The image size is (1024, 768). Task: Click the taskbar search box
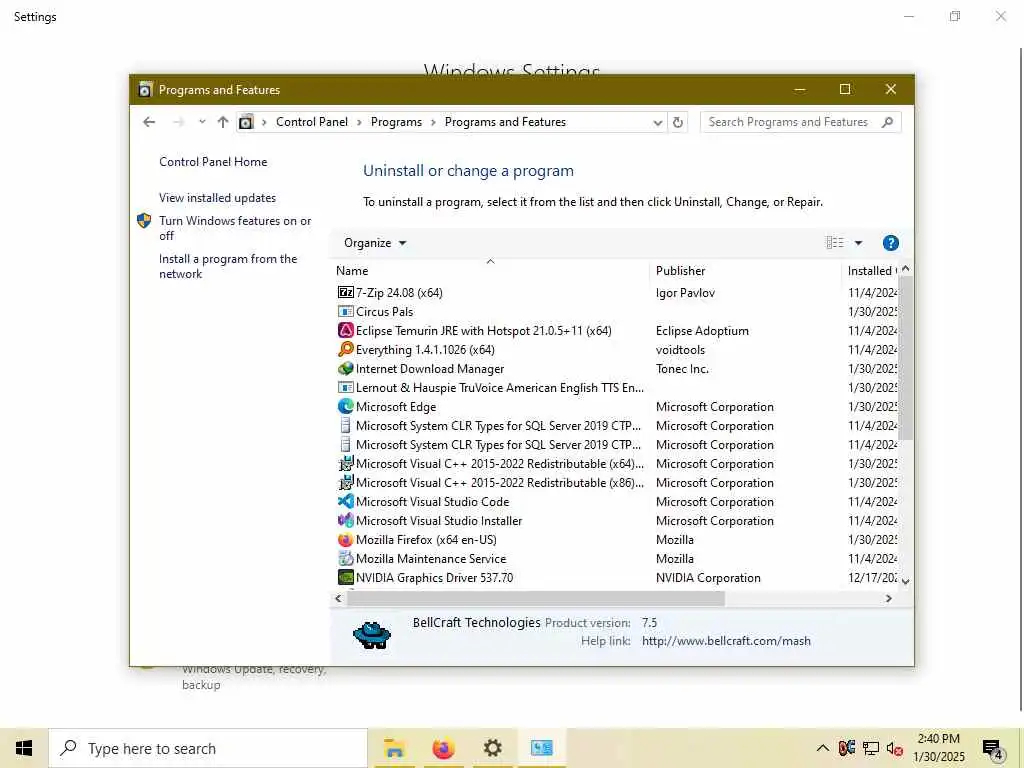[208, 748]
